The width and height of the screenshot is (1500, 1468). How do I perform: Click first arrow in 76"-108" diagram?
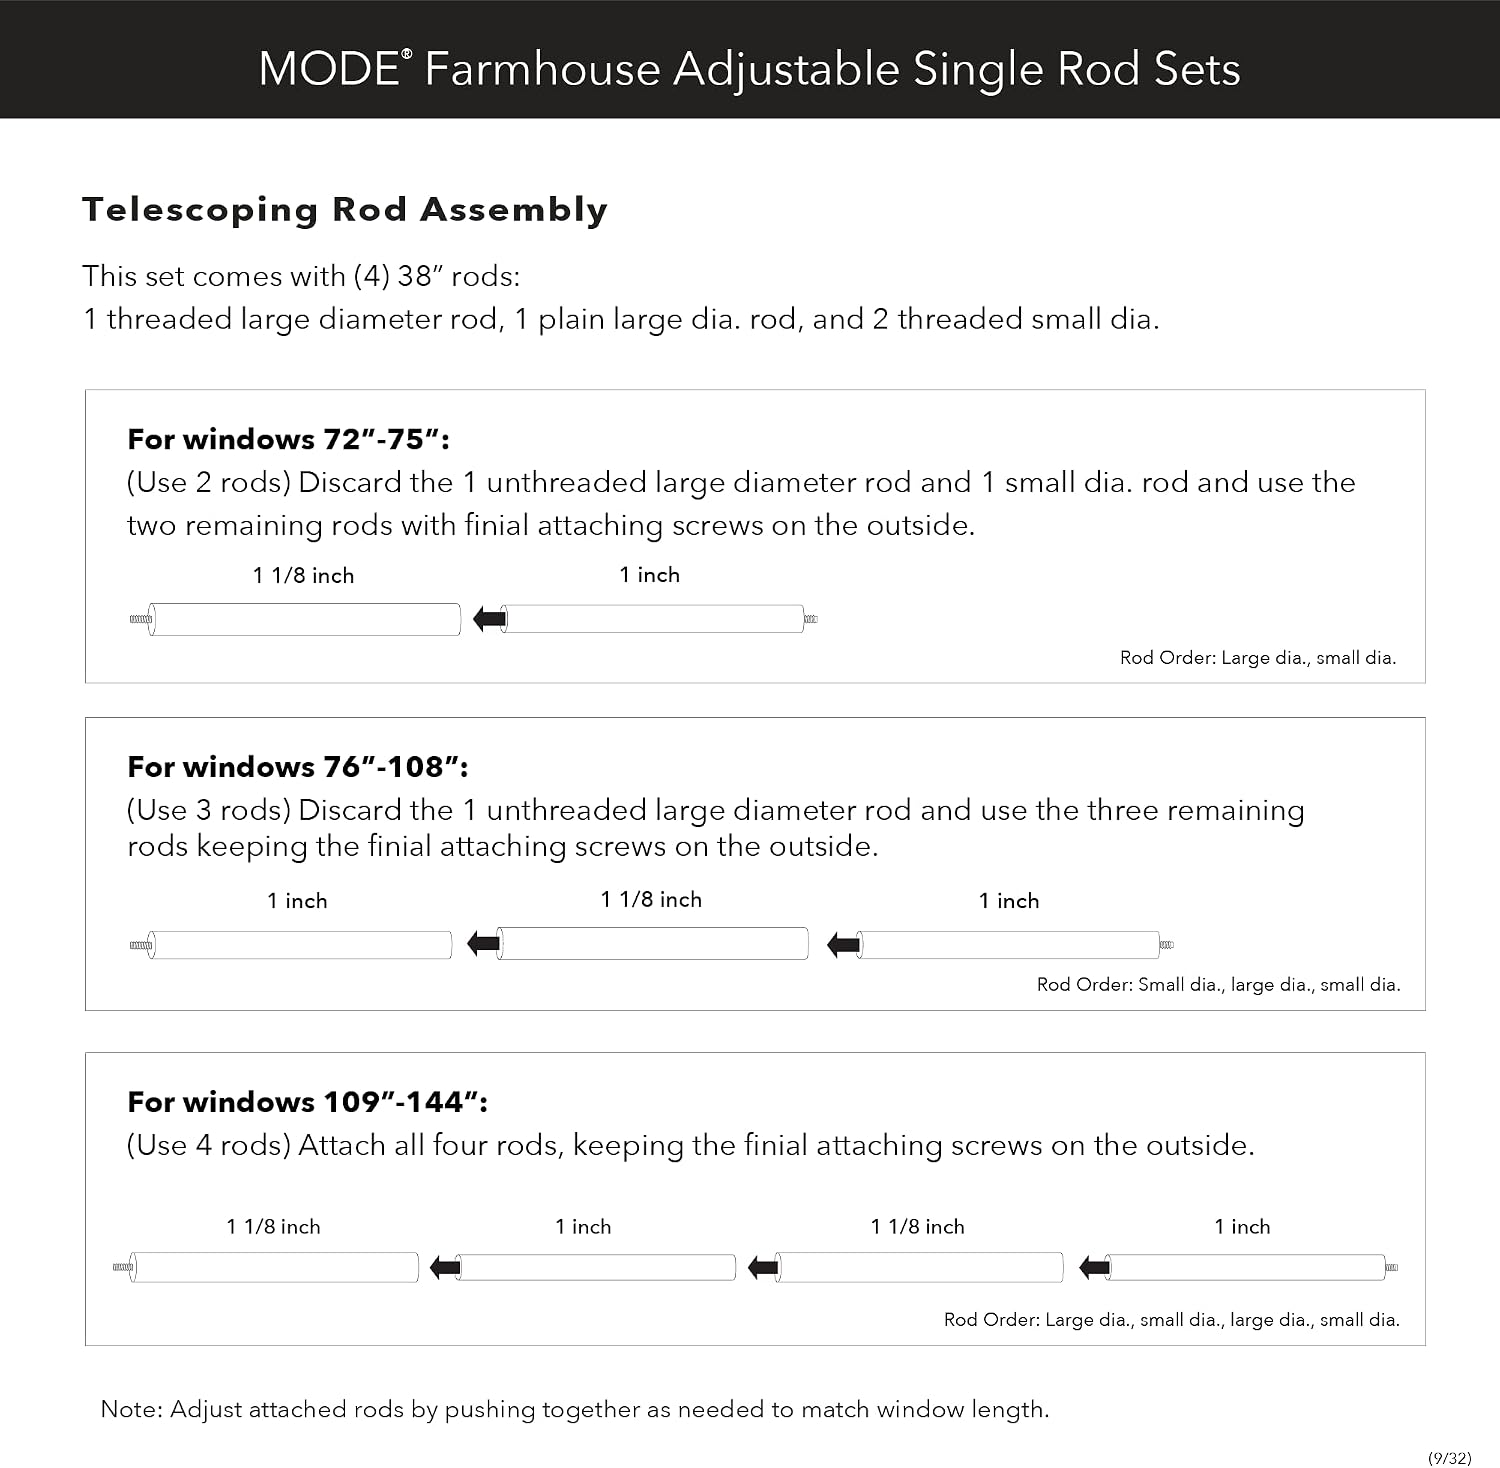(484, 943)
